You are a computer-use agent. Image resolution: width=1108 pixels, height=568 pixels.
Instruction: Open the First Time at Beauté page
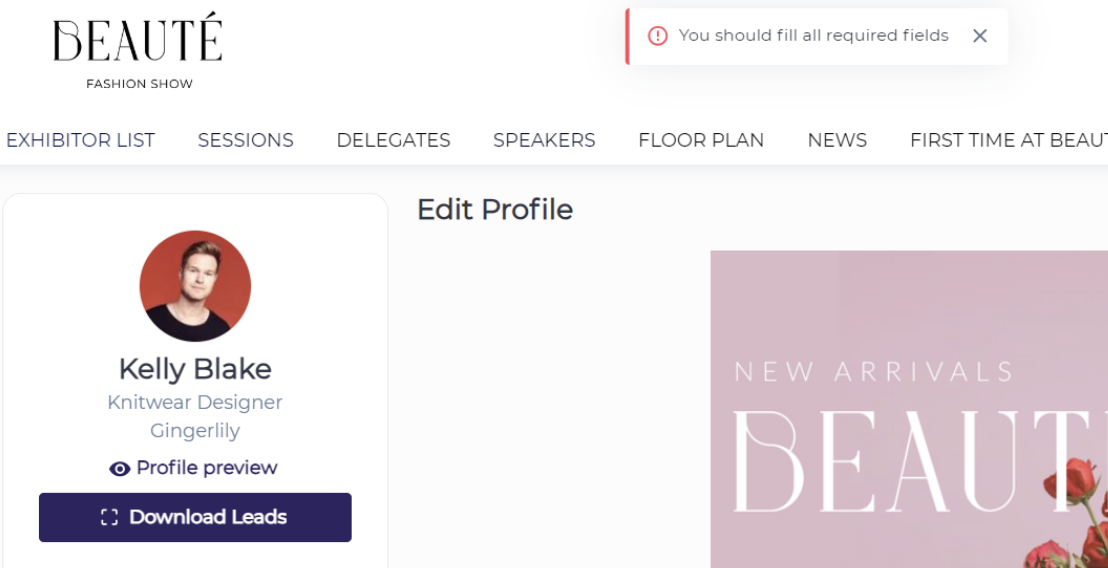(x=1007, y=140)
